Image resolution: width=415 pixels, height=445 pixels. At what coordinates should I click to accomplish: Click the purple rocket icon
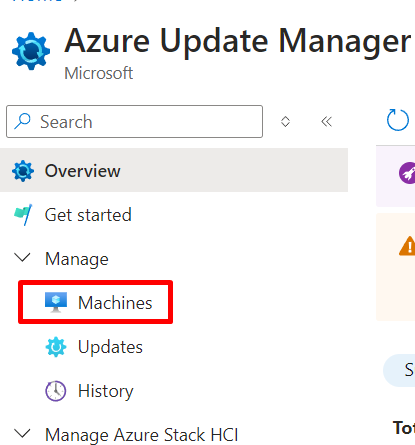point(407,173)
